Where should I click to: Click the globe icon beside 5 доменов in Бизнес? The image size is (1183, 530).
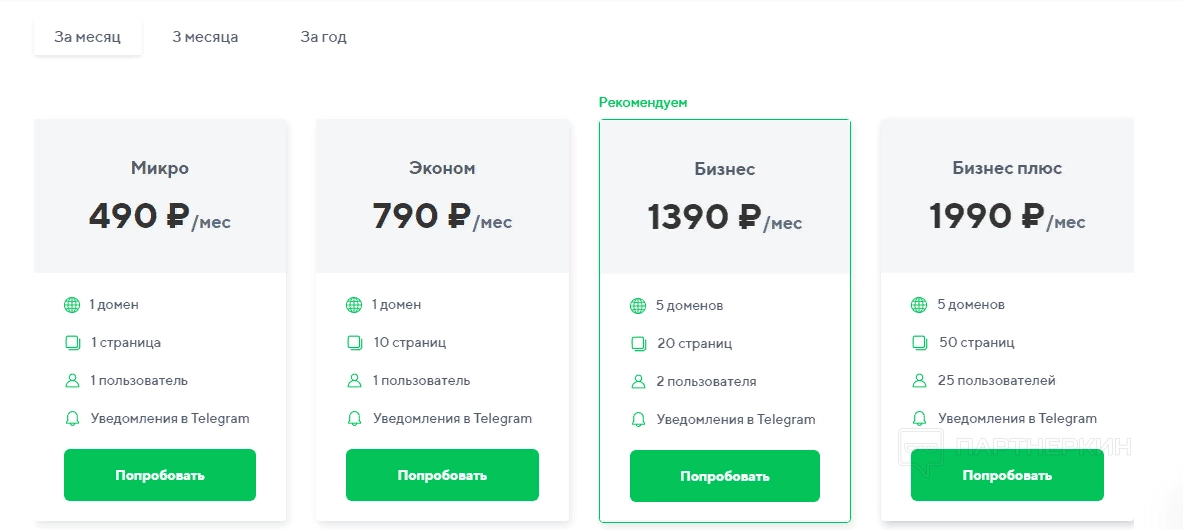pyautogui.click(x=638, y=305)
